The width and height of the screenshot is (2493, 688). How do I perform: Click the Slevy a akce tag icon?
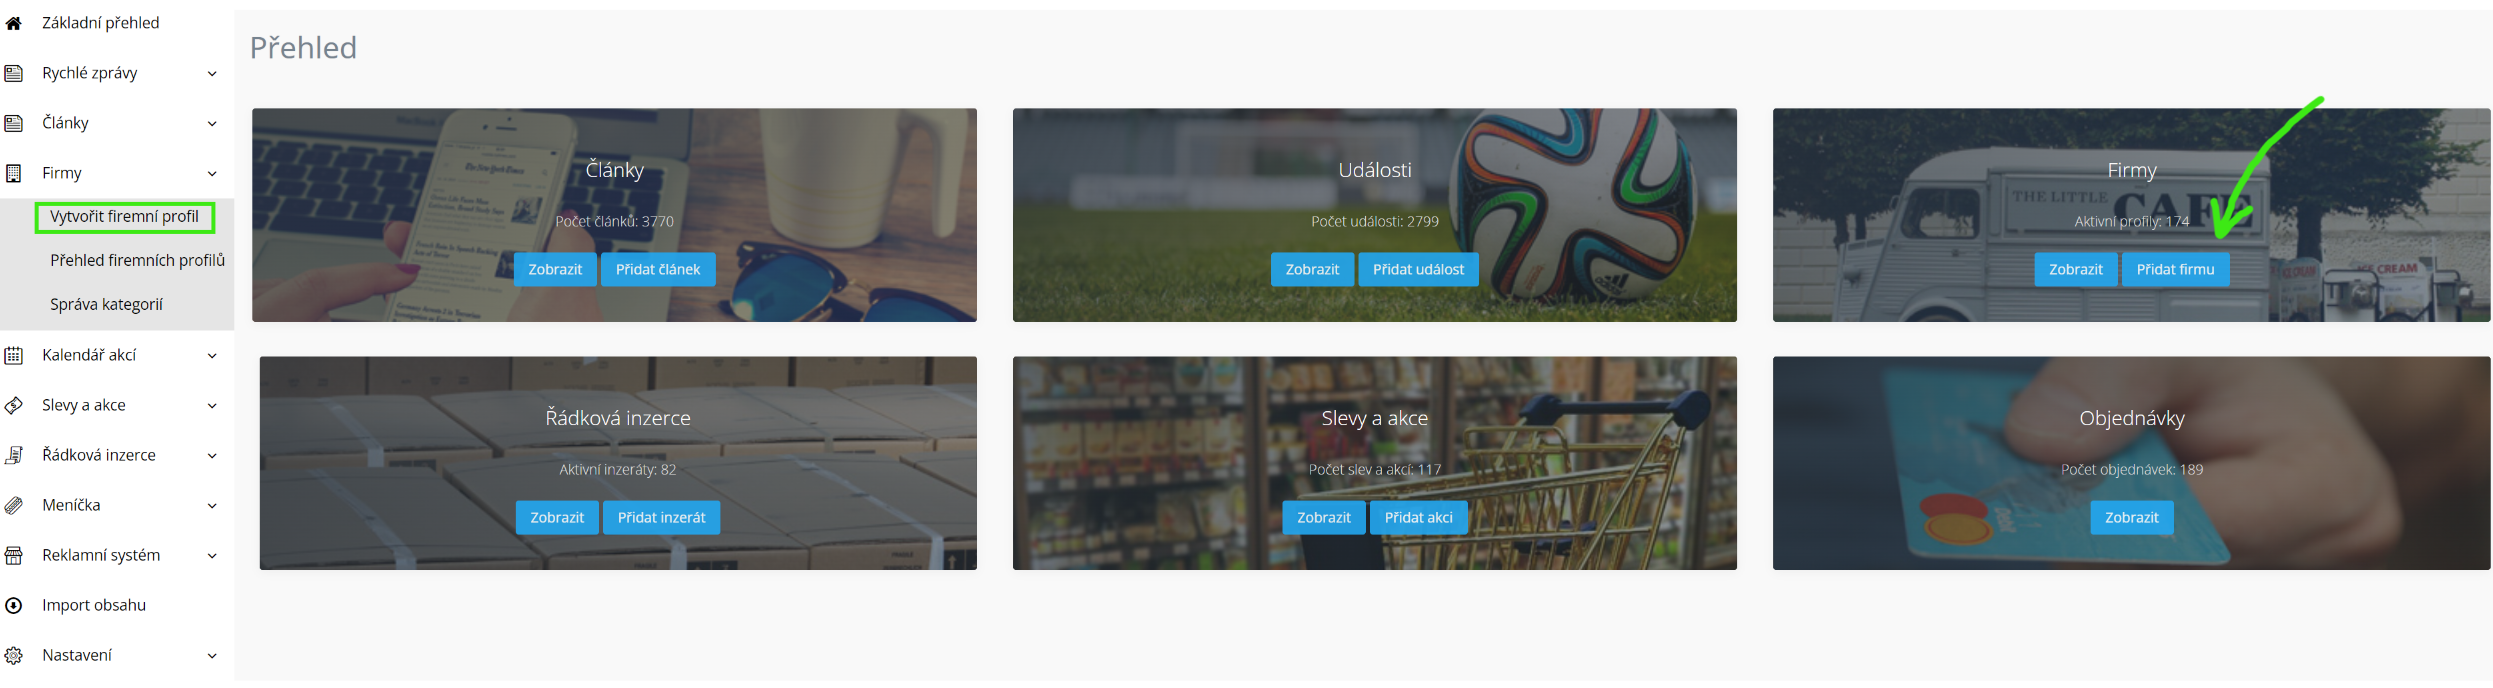click(x=13, y=405)
